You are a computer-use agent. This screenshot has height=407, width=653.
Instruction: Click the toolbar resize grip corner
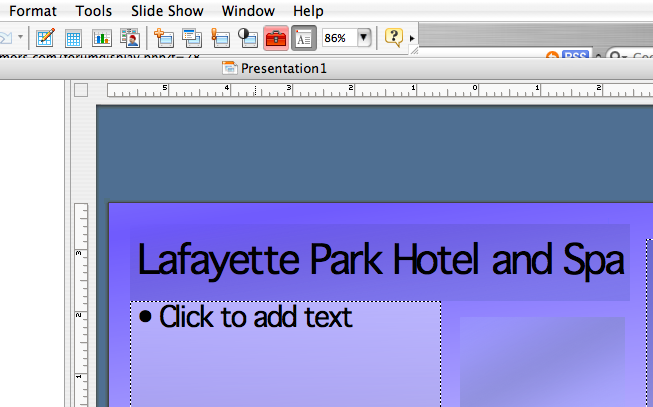414,50
